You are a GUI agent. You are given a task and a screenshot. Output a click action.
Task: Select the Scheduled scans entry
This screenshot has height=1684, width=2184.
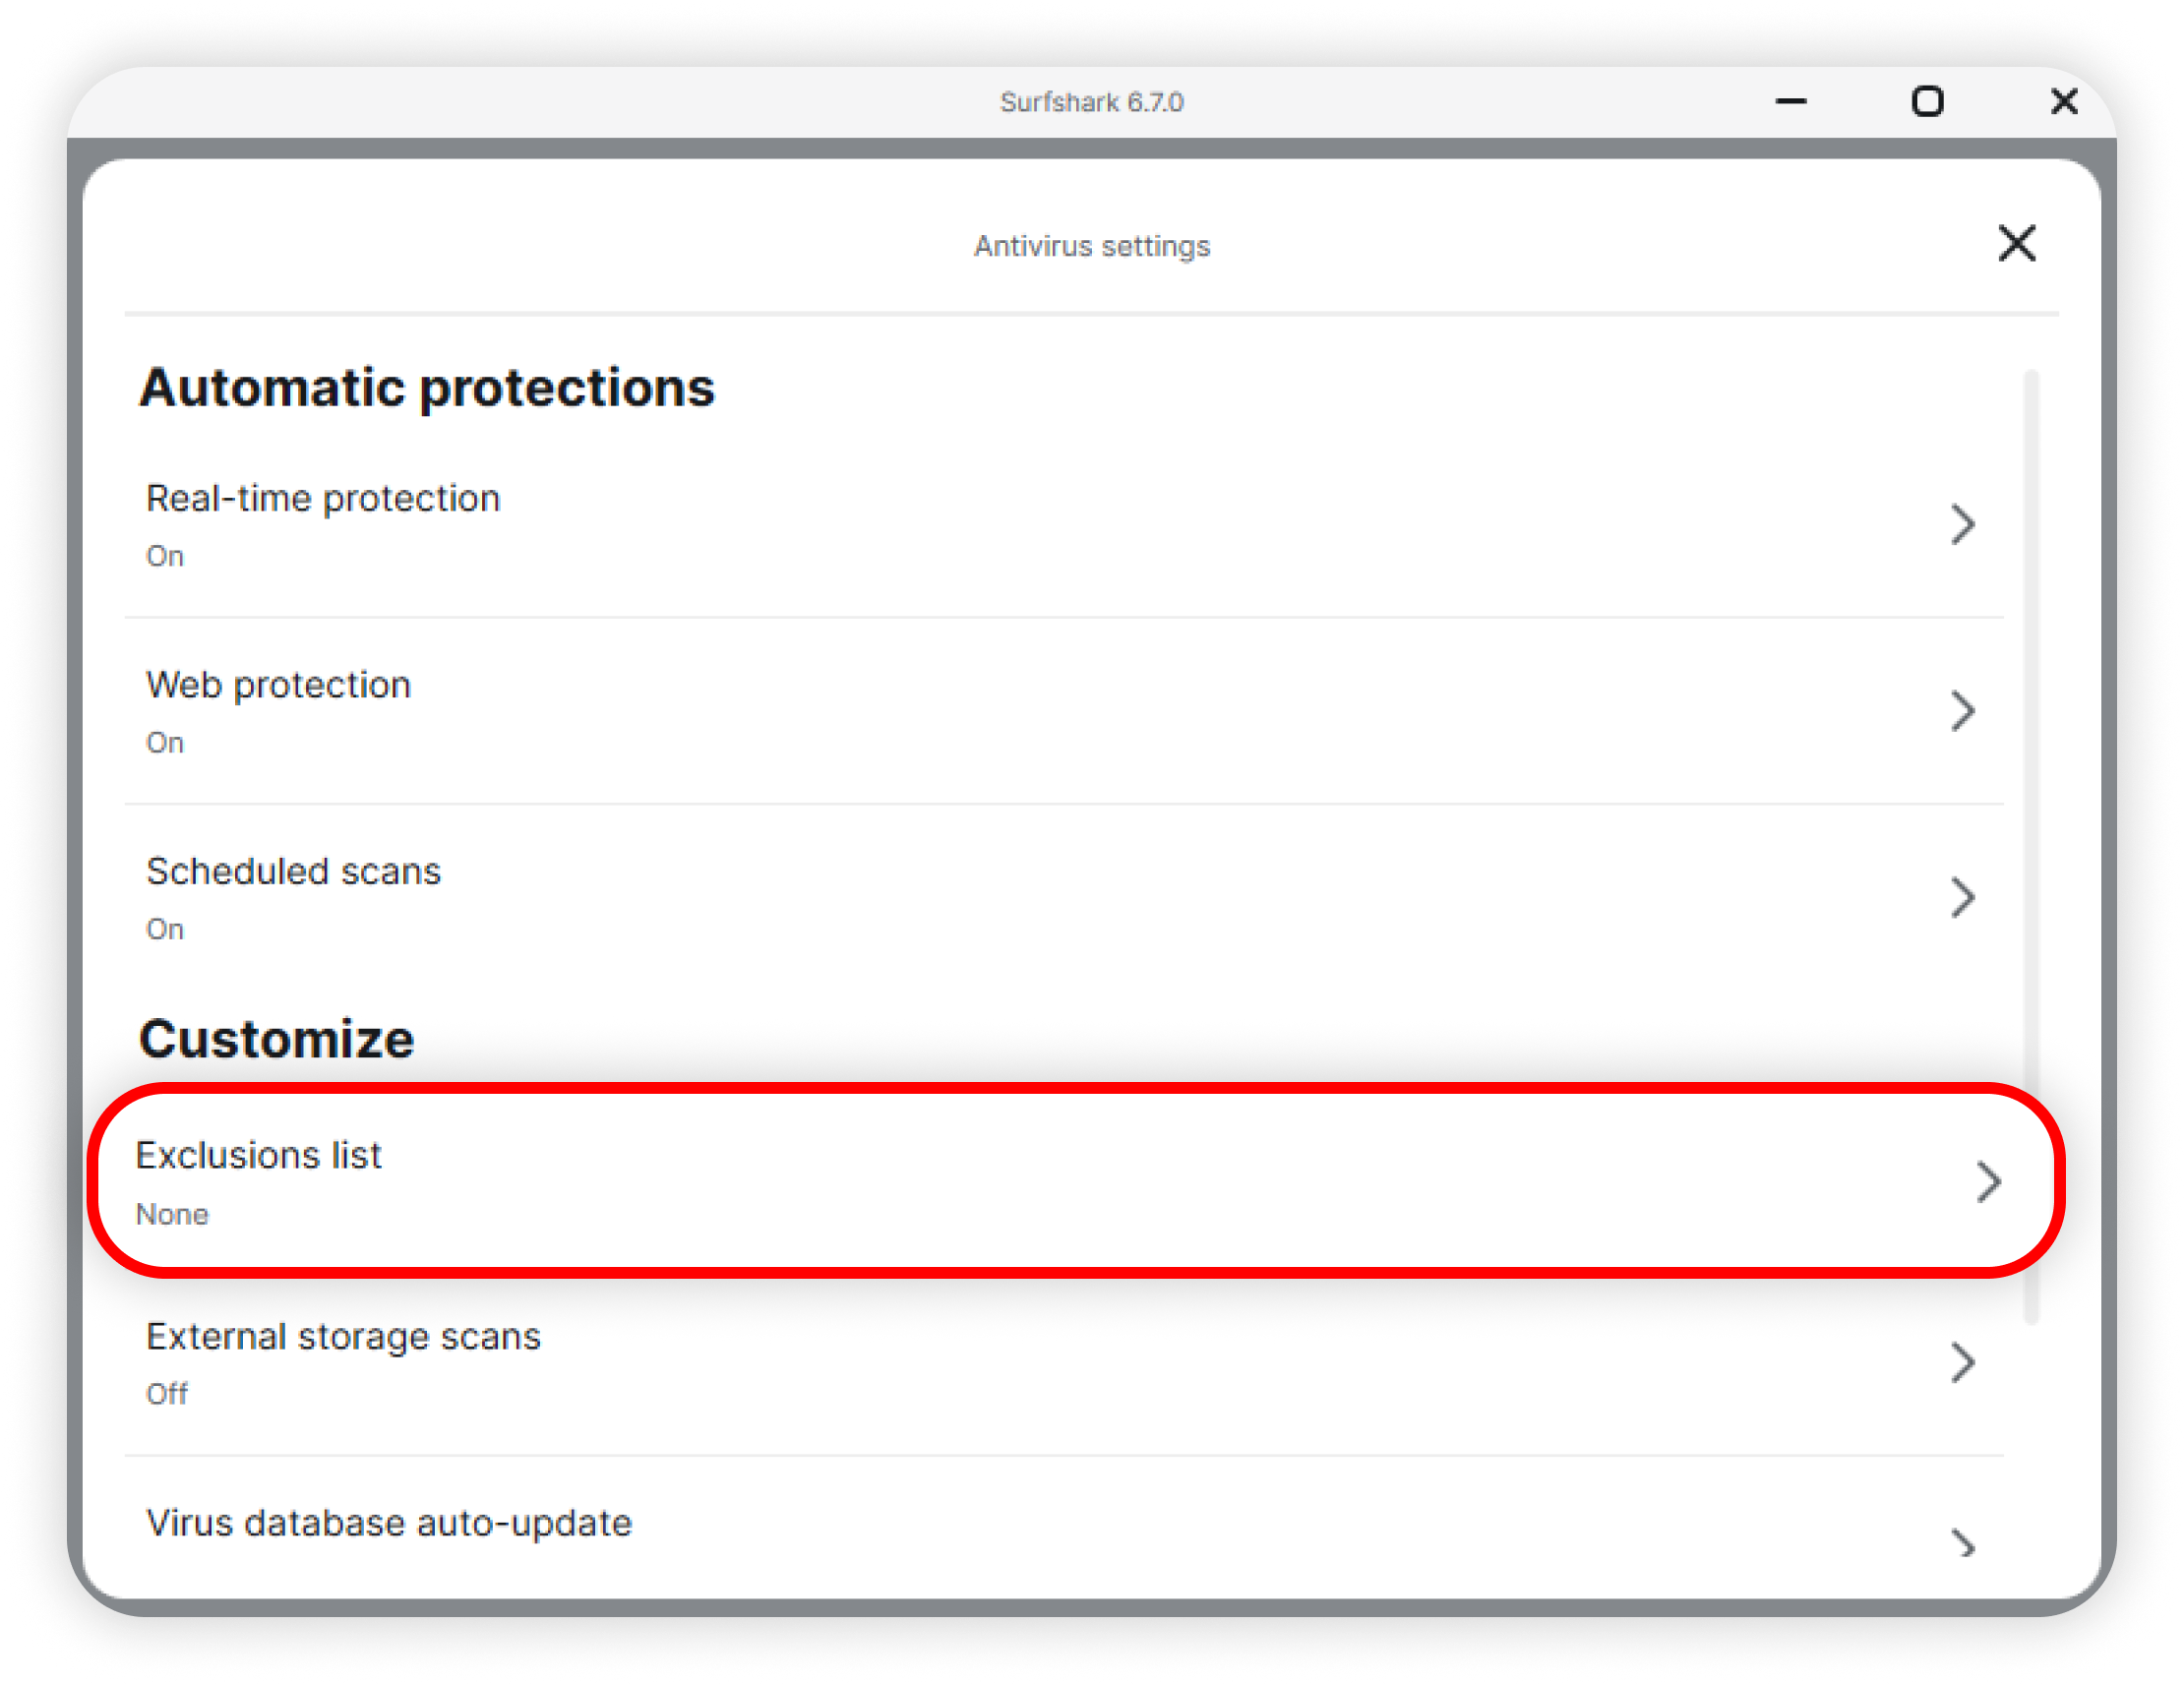(x=293, y=871)
